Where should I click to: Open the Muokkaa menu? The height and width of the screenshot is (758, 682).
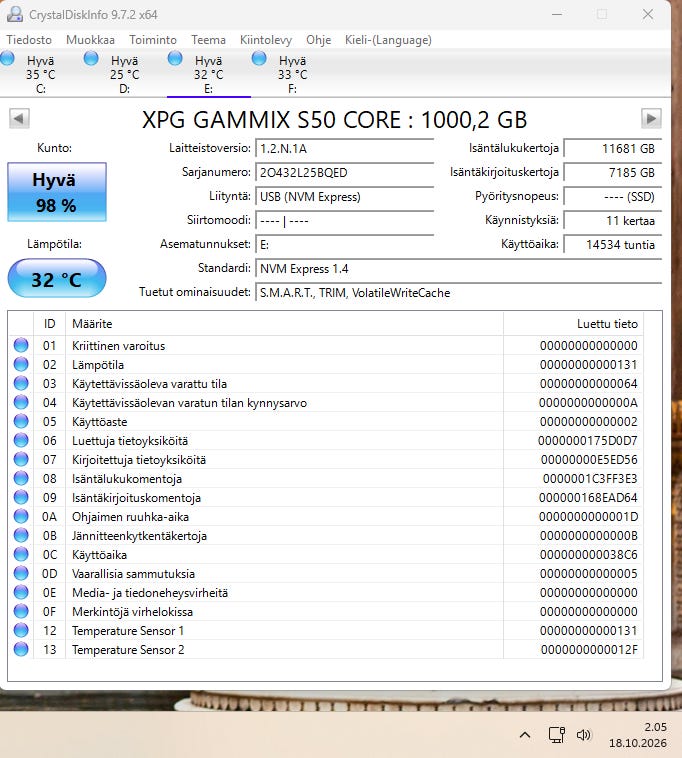pyautogui.click(x=90, y=40)
